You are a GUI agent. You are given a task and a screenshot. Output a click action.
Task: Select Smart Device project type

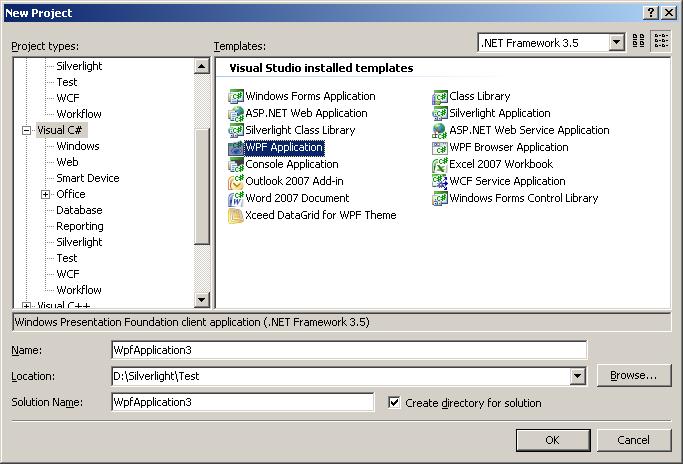point(88,178)
